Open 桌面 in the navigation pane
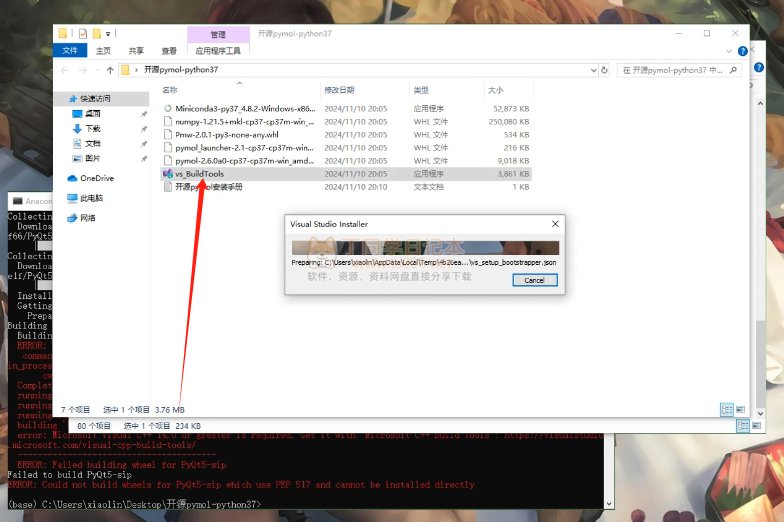 point(93,114)
